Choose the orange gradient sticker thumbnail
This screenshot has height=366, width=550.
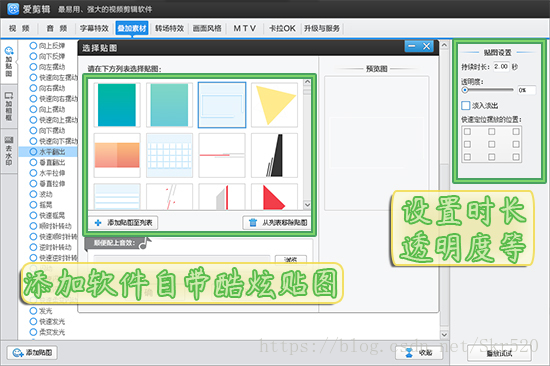[x=117, y=155]
